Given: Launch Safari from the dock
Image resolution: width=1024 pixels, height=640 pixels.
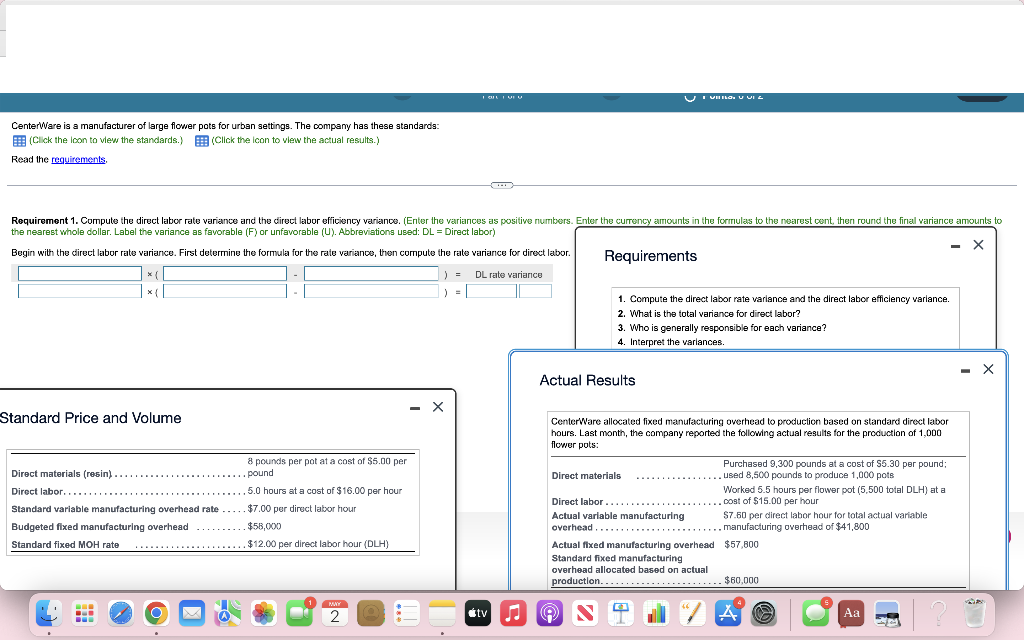Looking at the screenshot, I should point(120,613).
